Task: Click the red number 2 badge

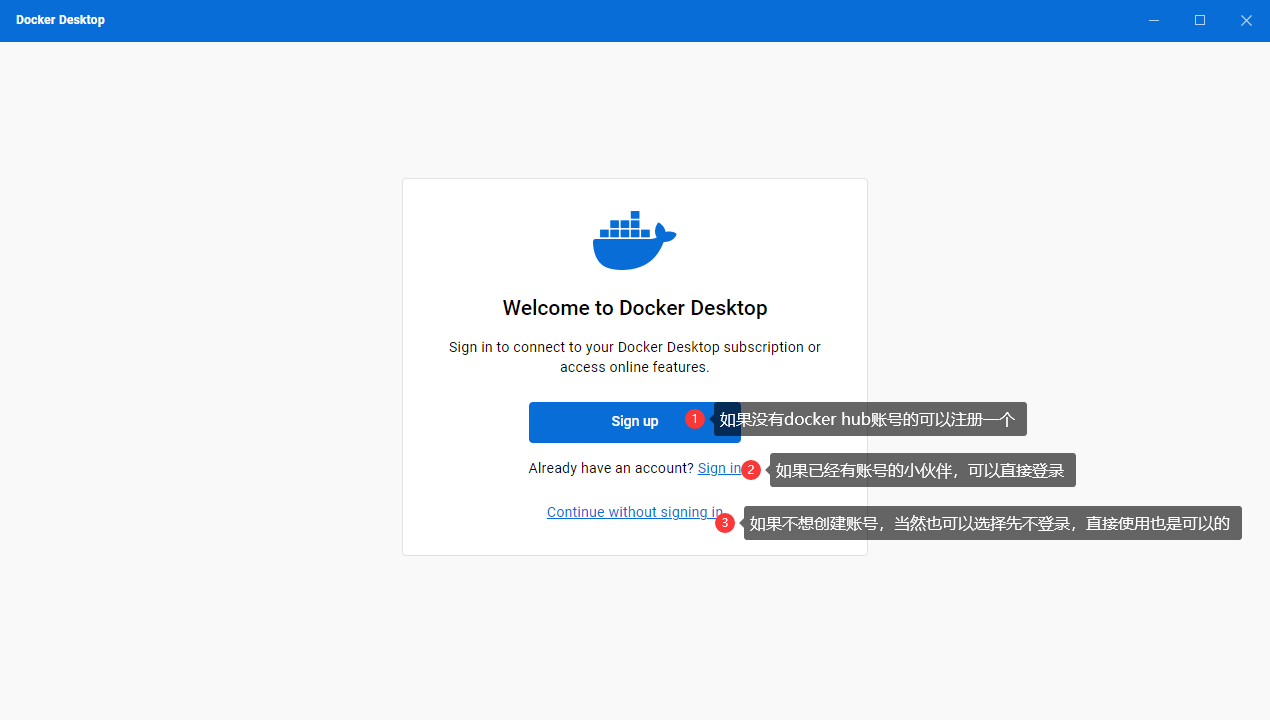Action: [x=751, y=470]
